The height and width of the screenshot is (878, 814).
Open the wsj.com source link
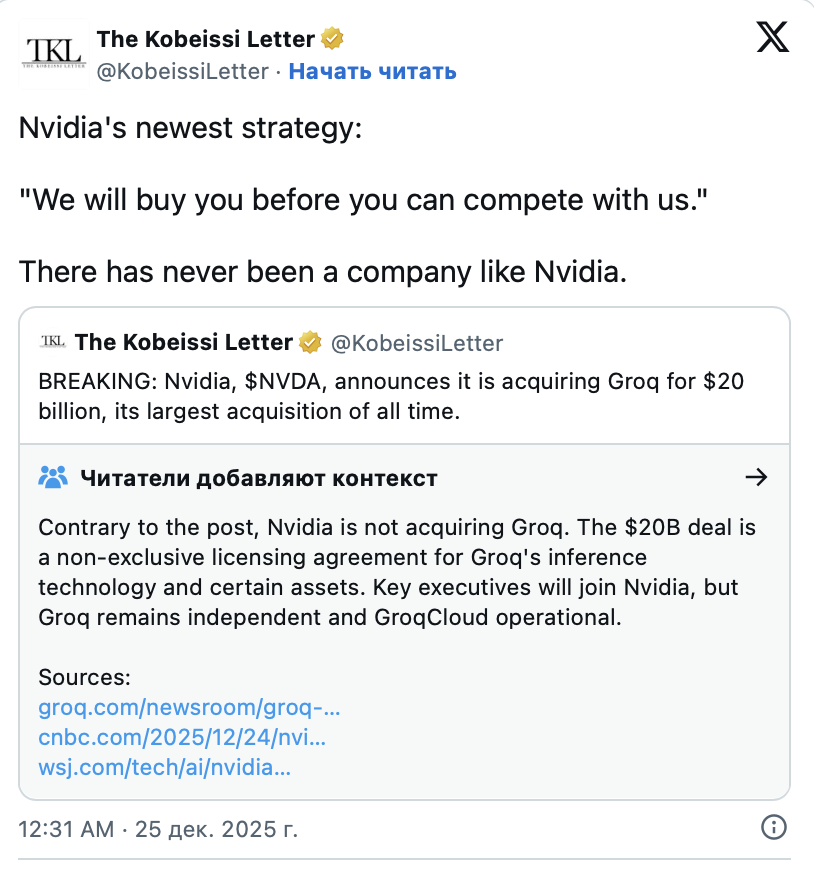[165, 768]
